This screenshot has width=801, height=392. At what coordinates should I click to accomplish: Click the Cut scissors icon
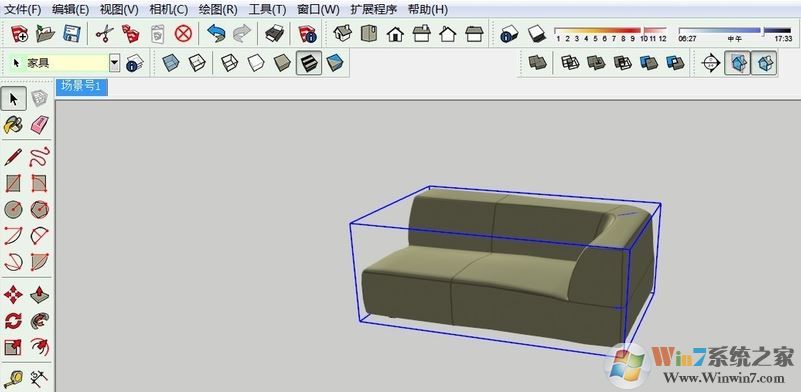point(105,34)
